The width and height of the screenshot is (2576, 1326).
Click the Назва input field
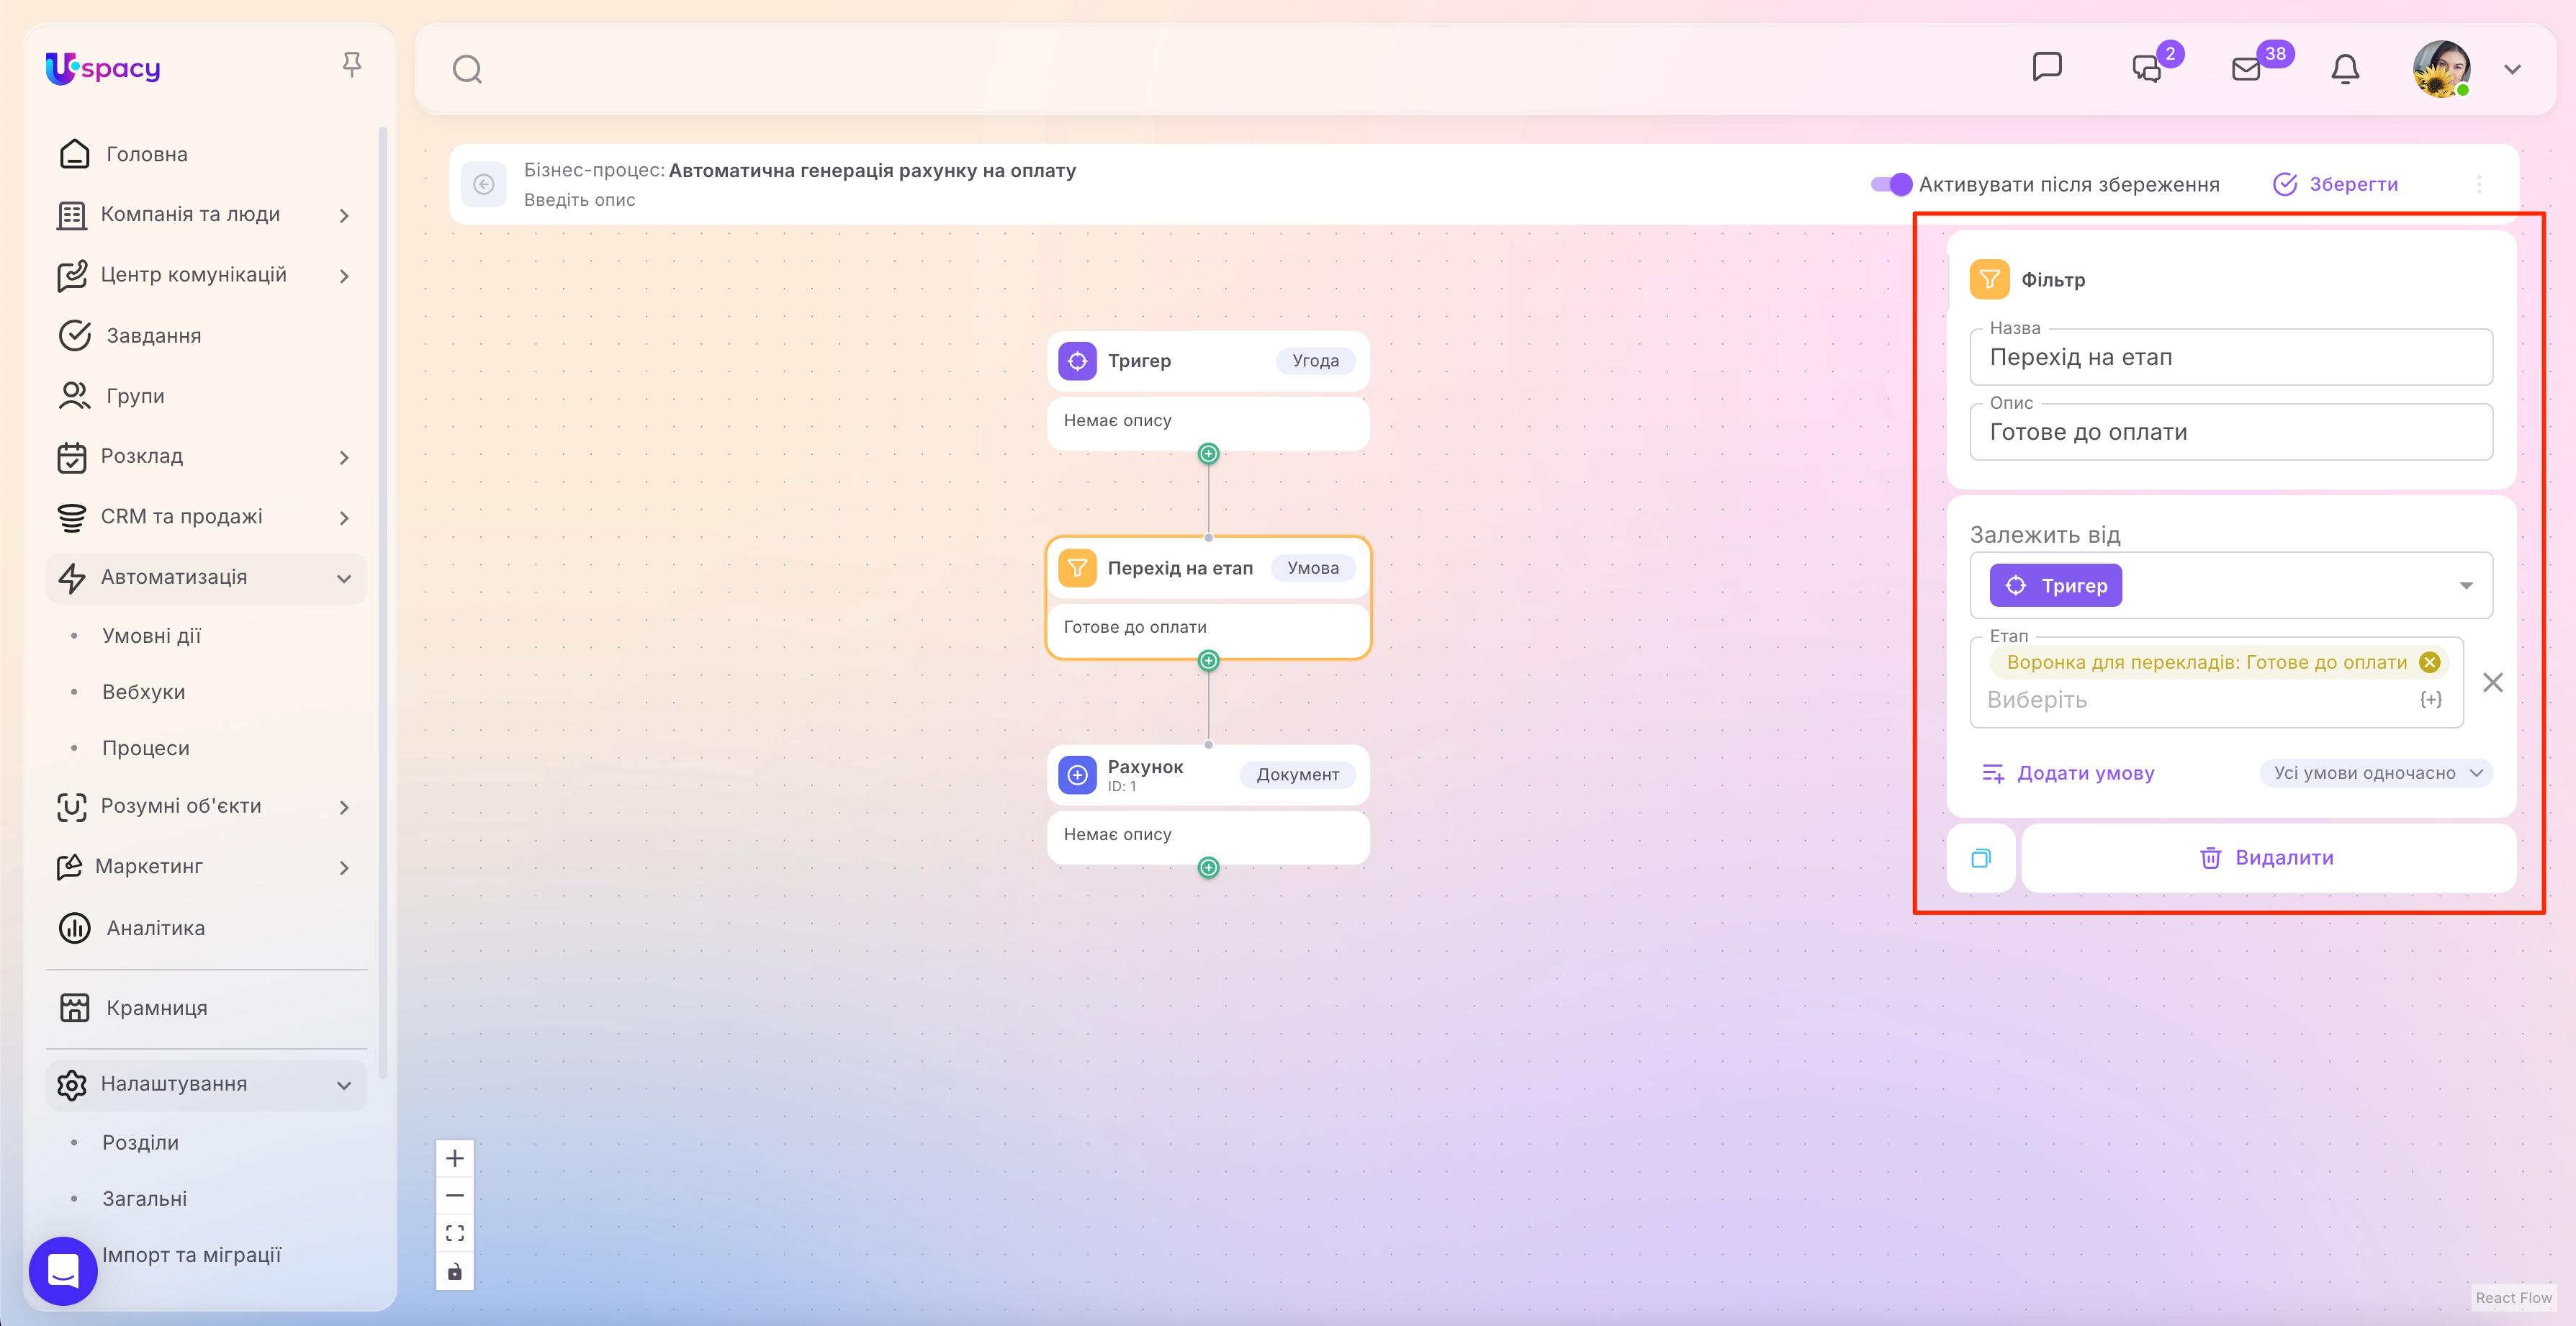pyautogui.click(x=2231, y=357)
